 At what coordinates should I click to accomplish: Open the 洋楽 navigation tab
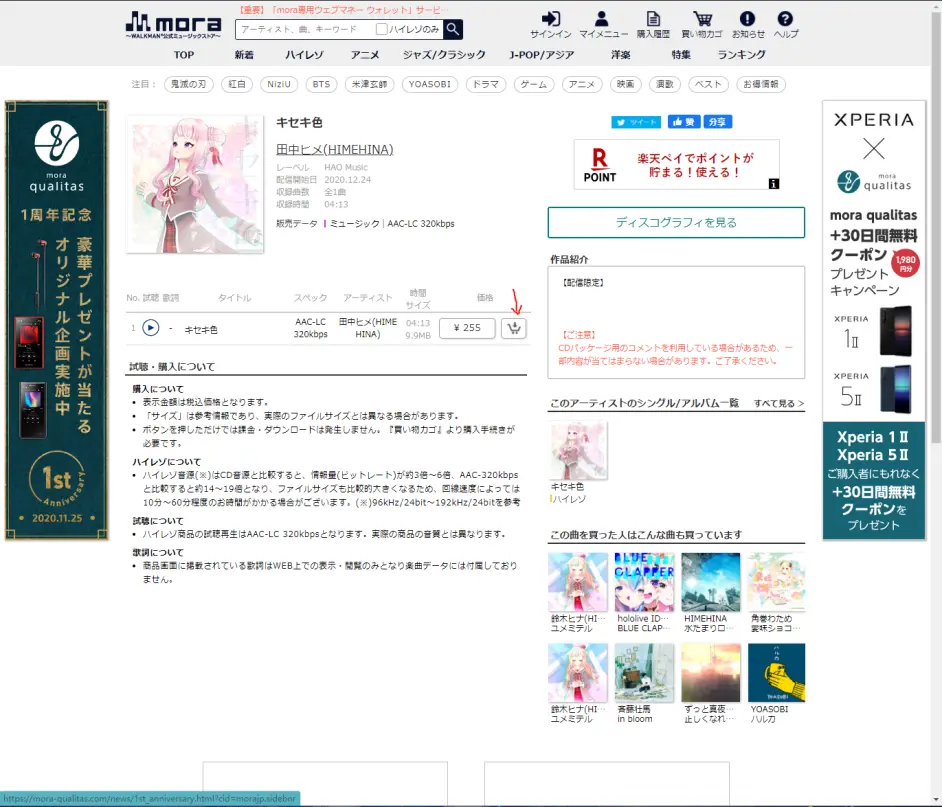click(621, 55)
